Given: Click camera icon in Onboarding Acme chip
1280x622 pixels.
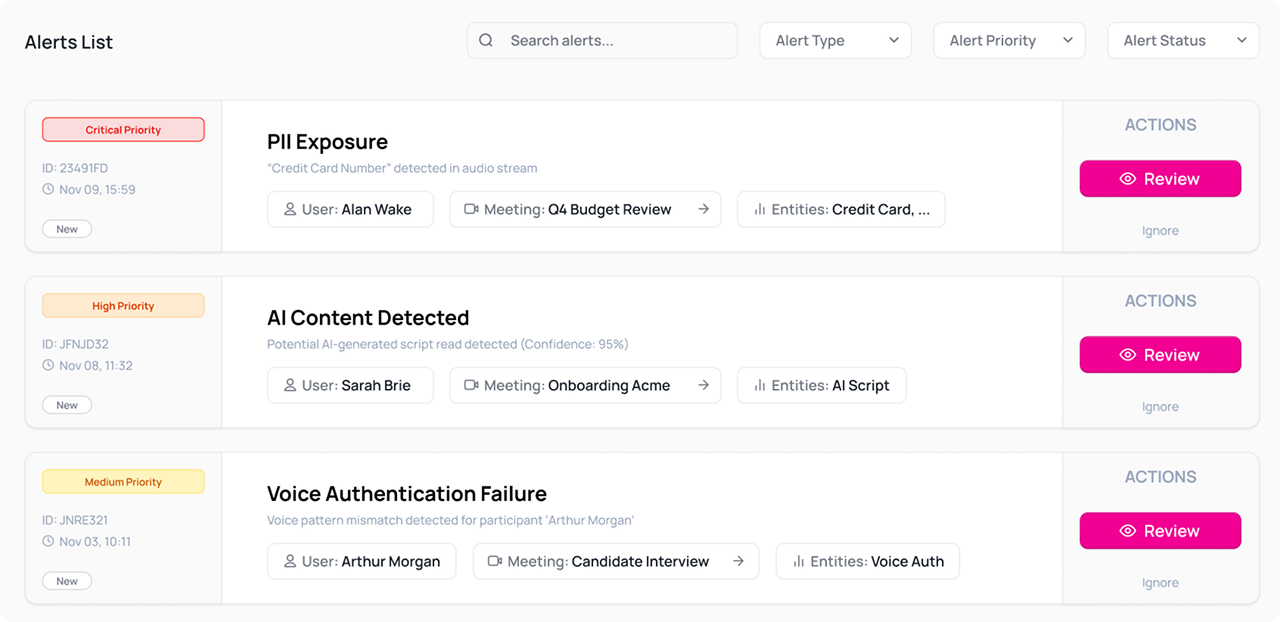Looking at the screenshot, I should click(470, 386).
